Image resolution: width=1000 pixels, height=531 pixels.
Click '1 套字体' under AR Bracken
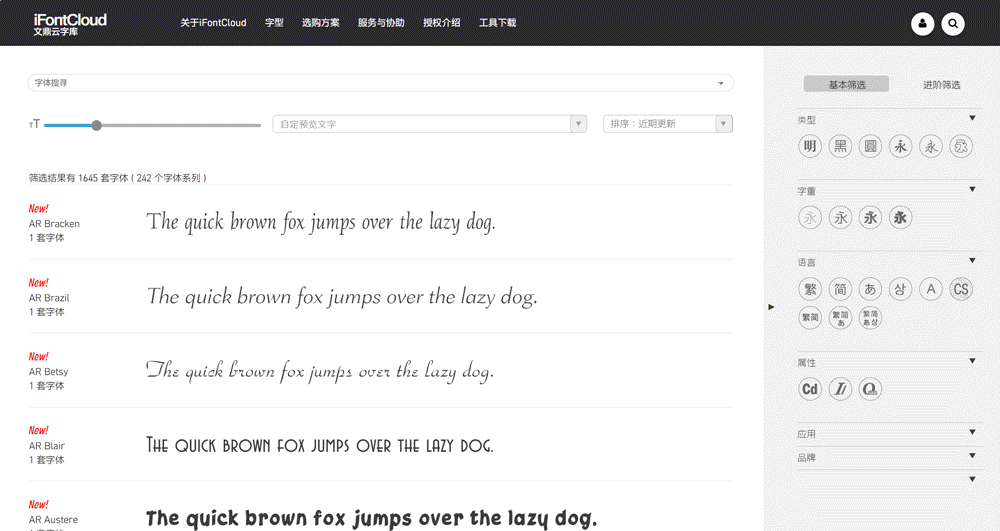point(47,238)
